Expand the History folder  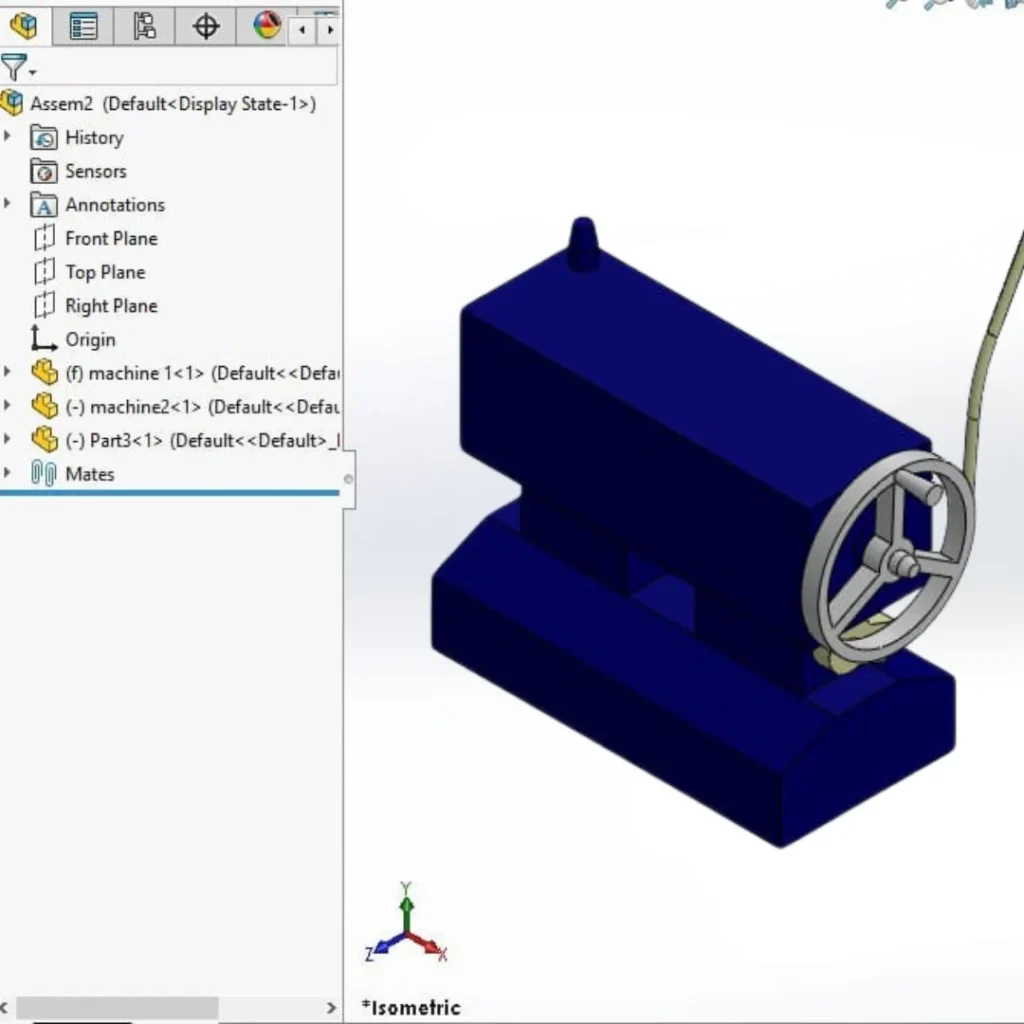(x=8, y=137)
